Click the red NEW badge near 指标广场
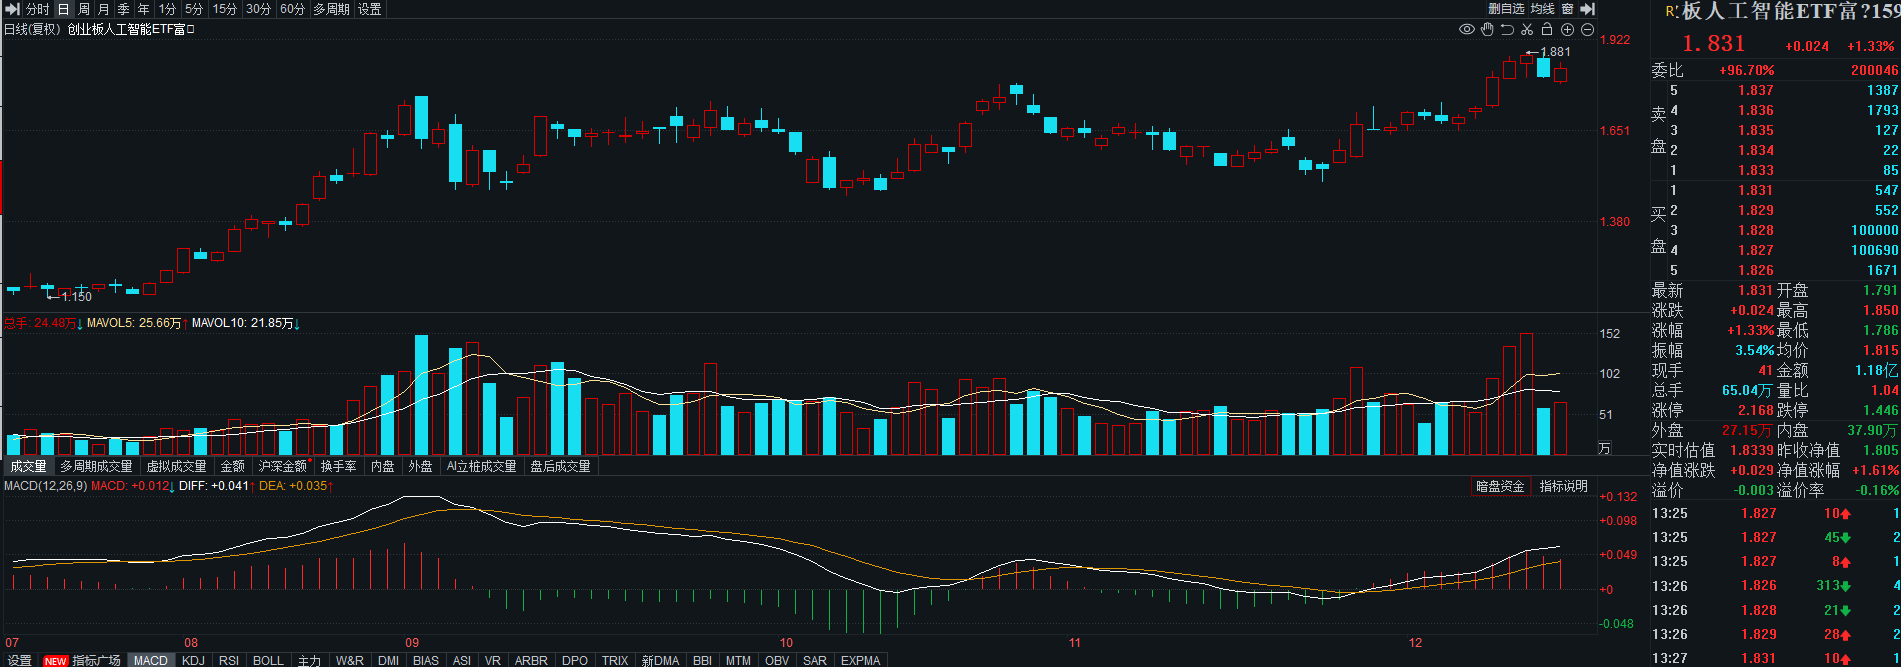 point(56,661)
